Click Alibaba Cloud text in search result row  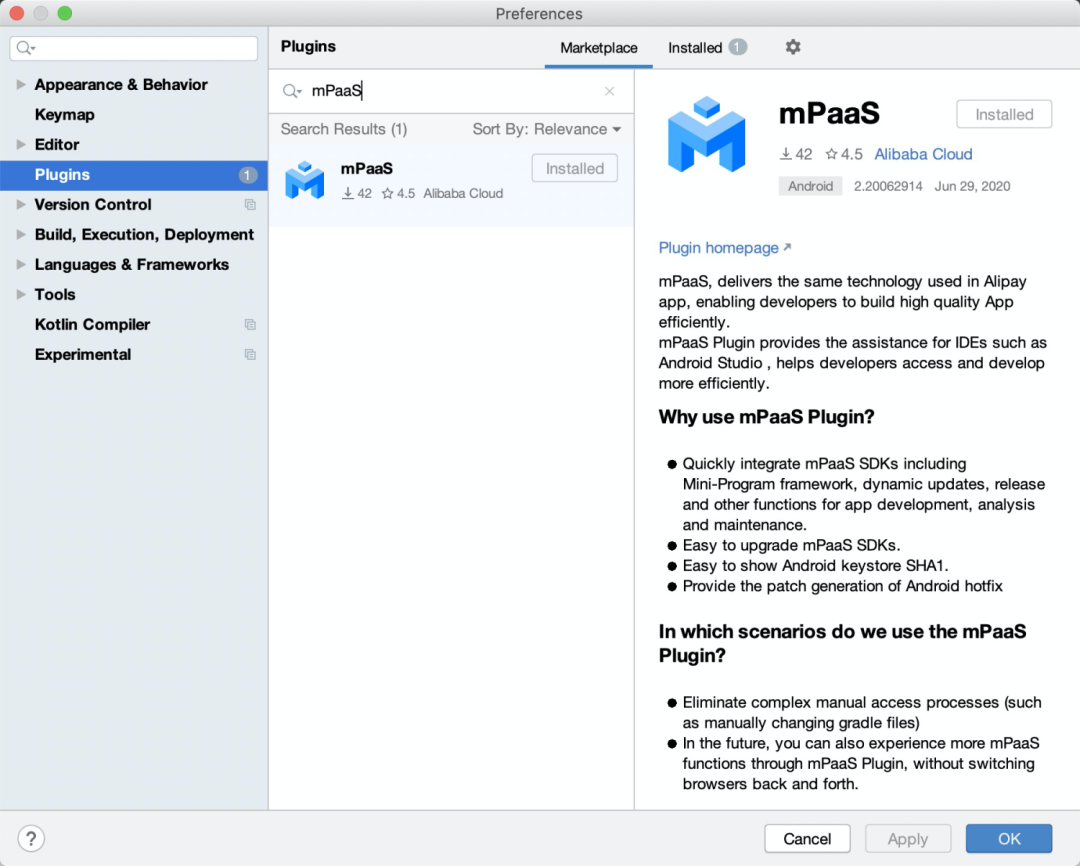pos(463,194)
